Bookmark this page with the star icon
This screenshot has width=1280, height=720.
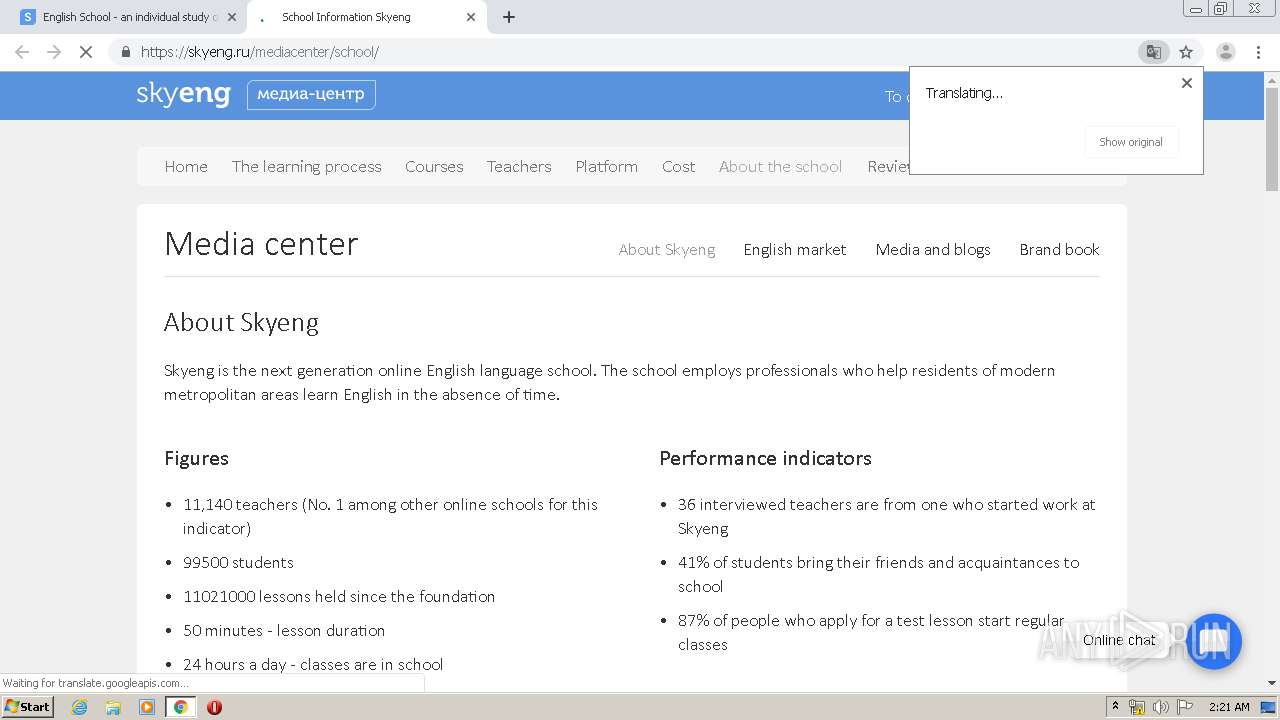[x=1186, y=52]
